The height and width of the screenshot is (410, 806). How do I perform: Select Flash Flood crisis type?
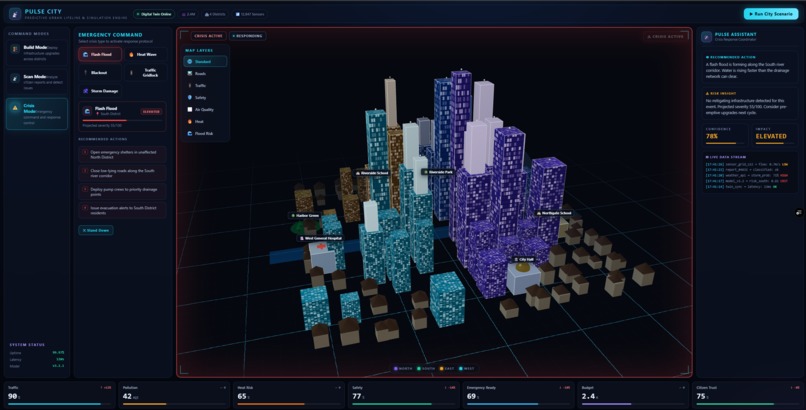coord(100,54)
